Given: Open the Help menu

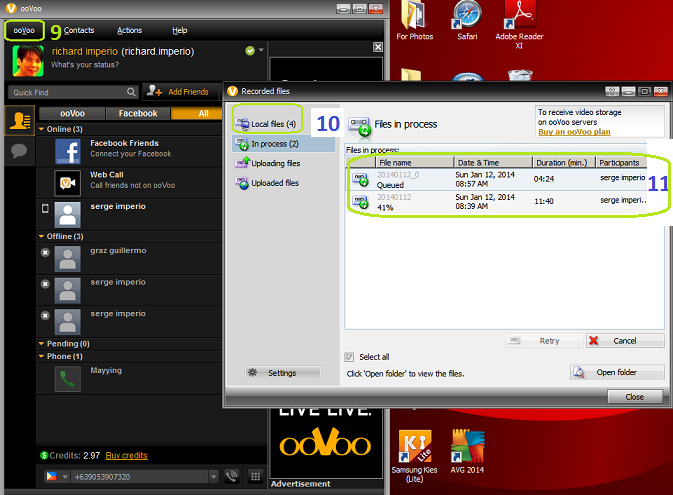Looking at the screenshot, I should pos(179,30).
